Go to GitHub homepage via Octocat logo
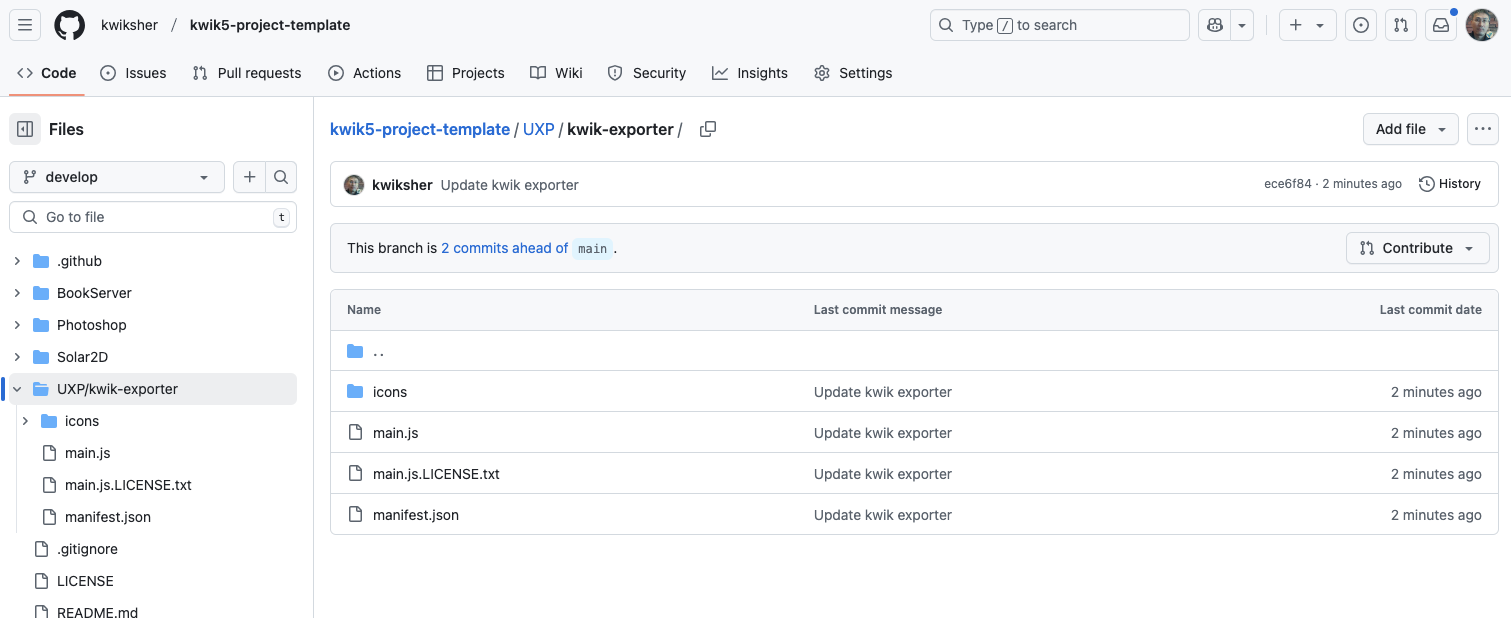The width and height of the screenshot is (1511, 618). [x=69, y=25]
